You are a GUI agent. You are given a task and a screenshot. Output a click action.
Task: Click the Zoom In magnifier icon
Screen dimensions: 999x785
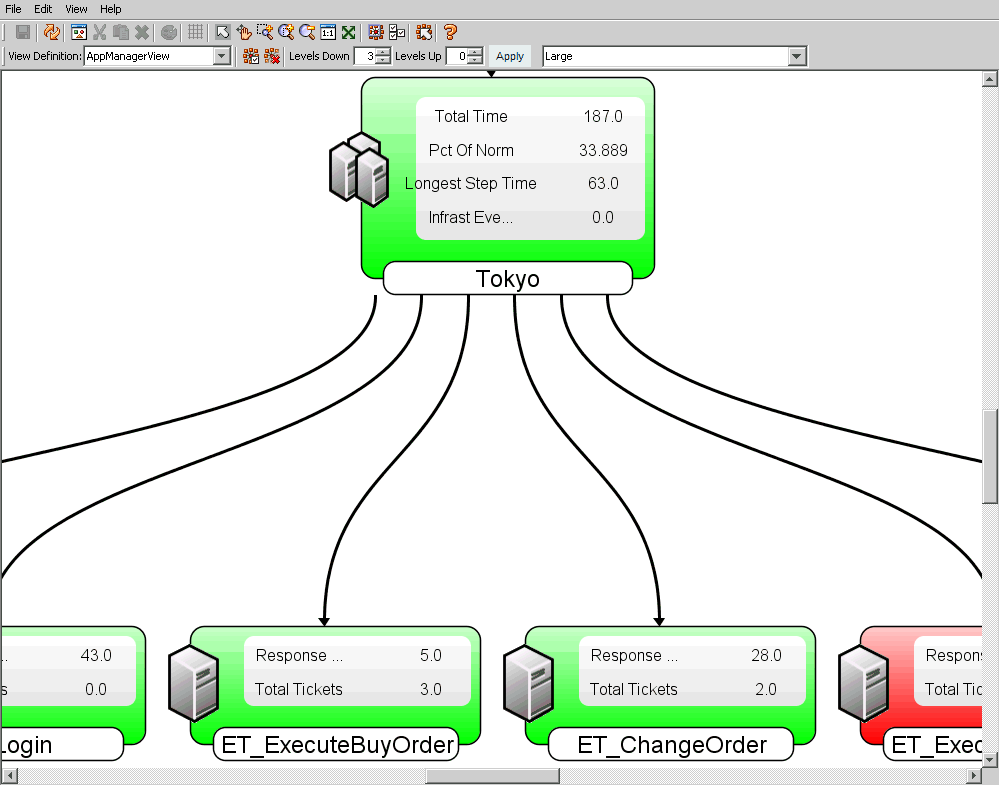(285, 32)
